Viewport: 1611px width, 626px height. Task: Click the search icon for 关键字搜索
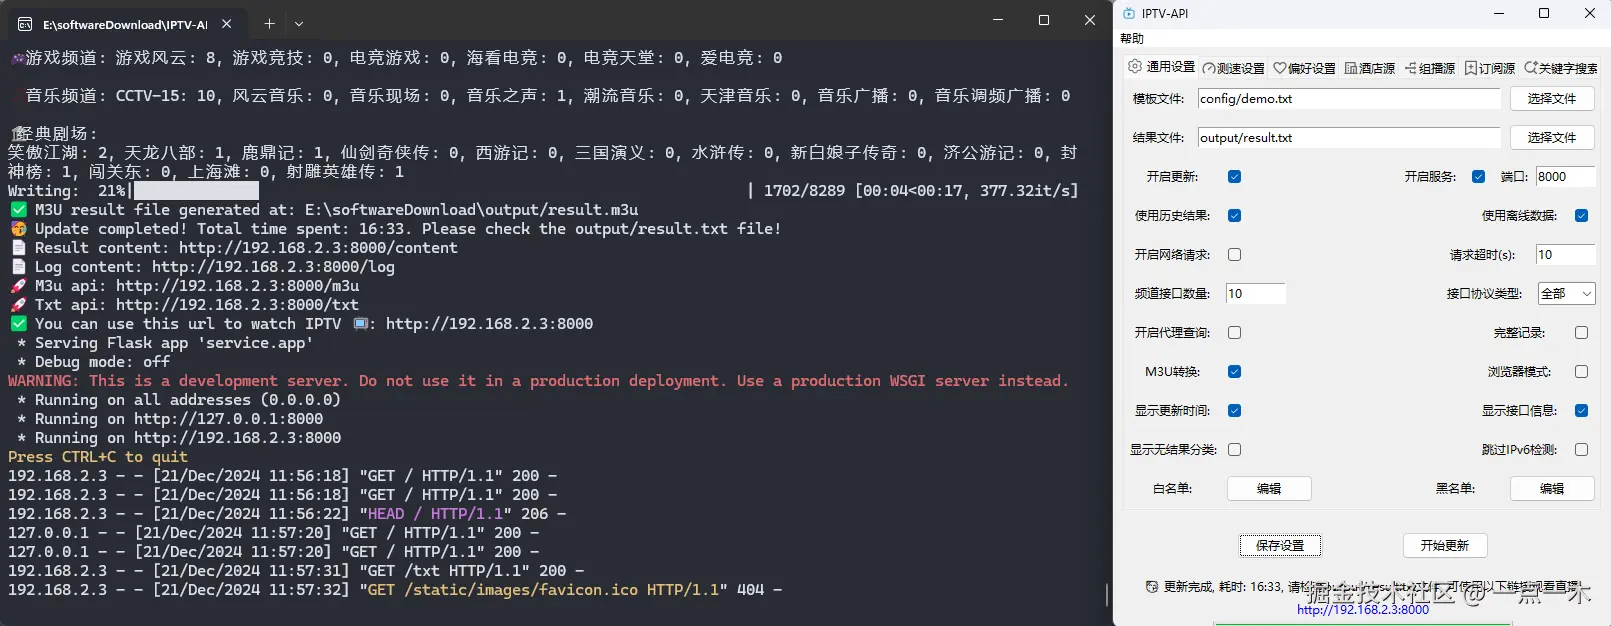click(1530, 67)
